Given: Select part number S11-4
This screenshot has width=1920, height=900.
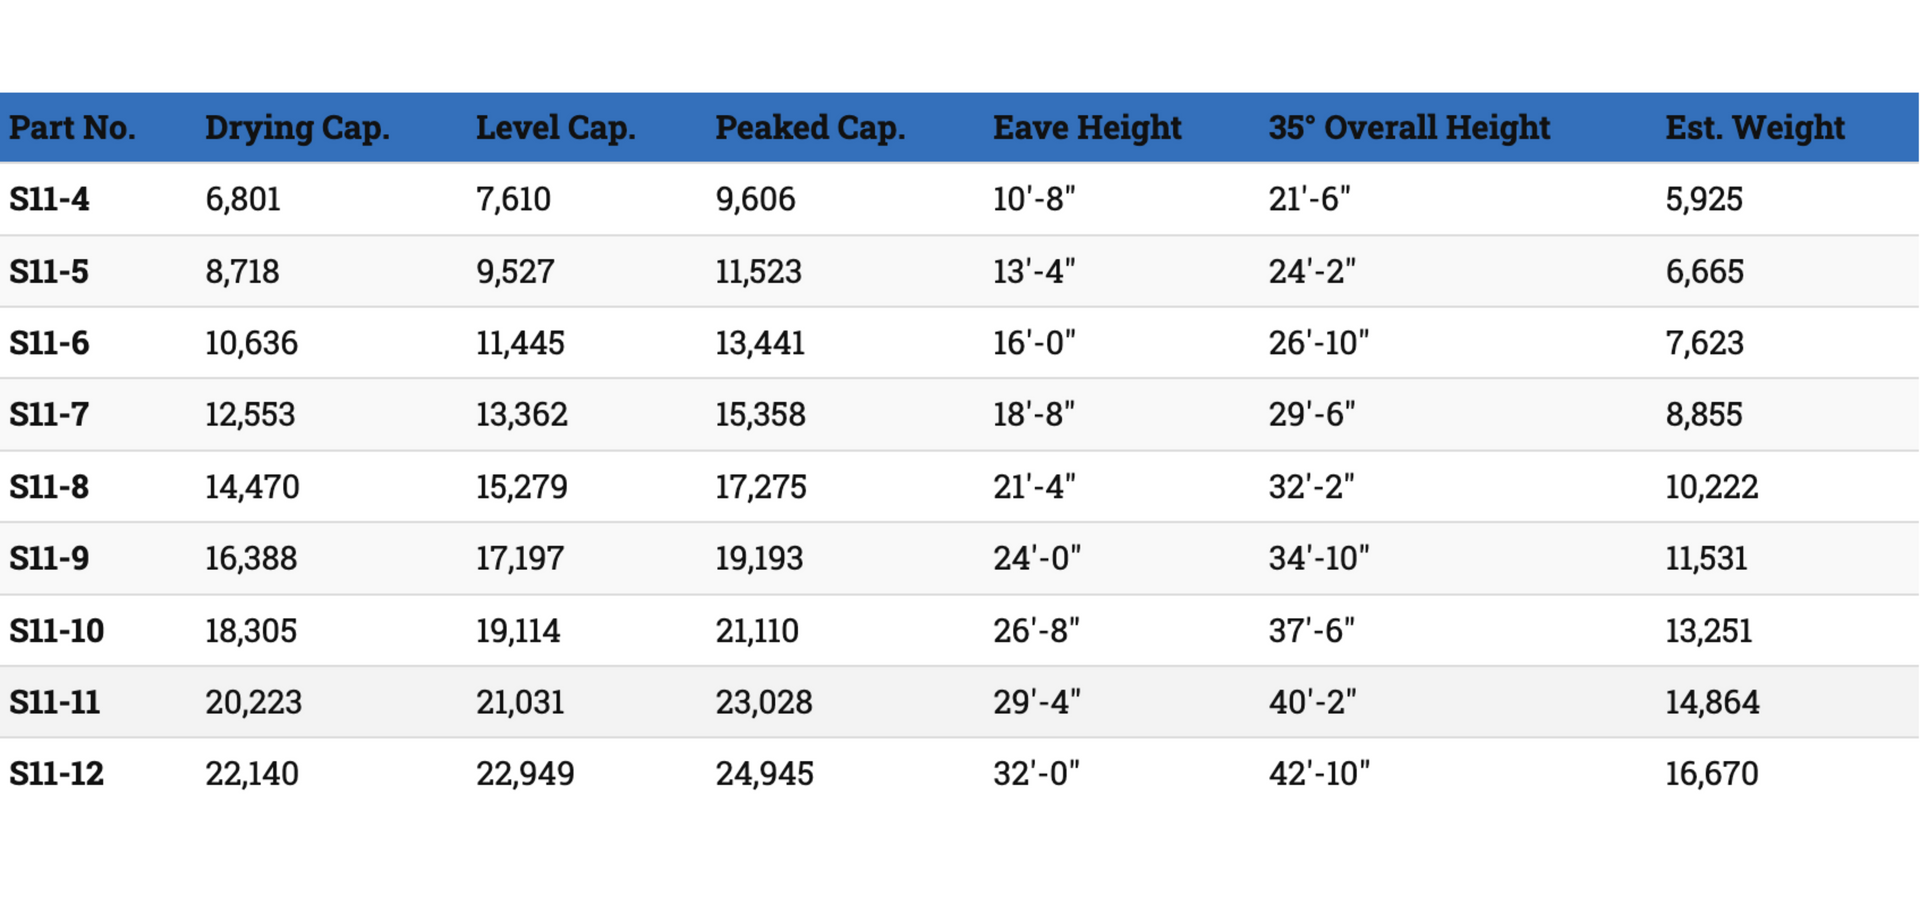Looking at the screenshot, I should tap(49, 199).
